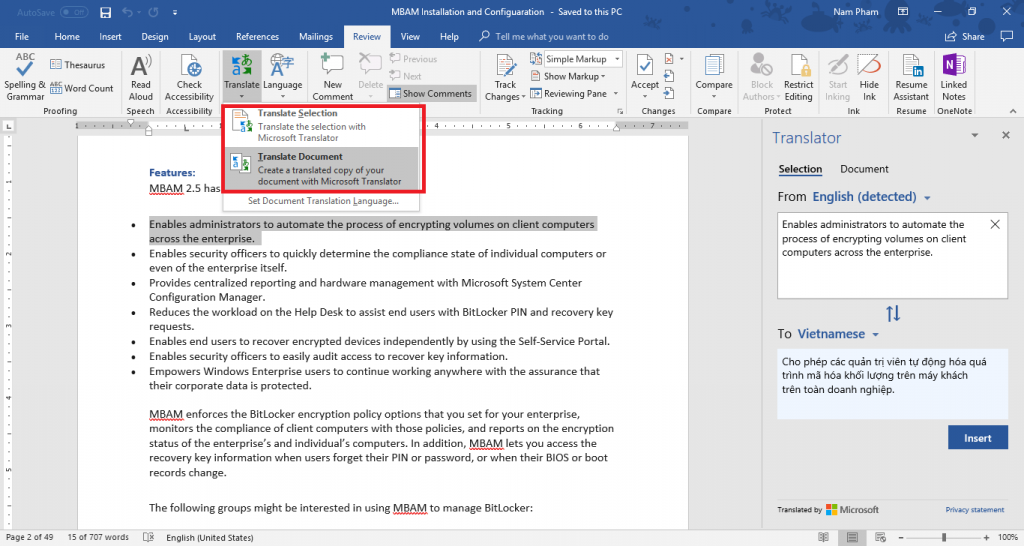Viewport: 1024px width, 546px height.
Task: Open the Privacy statement link
Action: 974,509
